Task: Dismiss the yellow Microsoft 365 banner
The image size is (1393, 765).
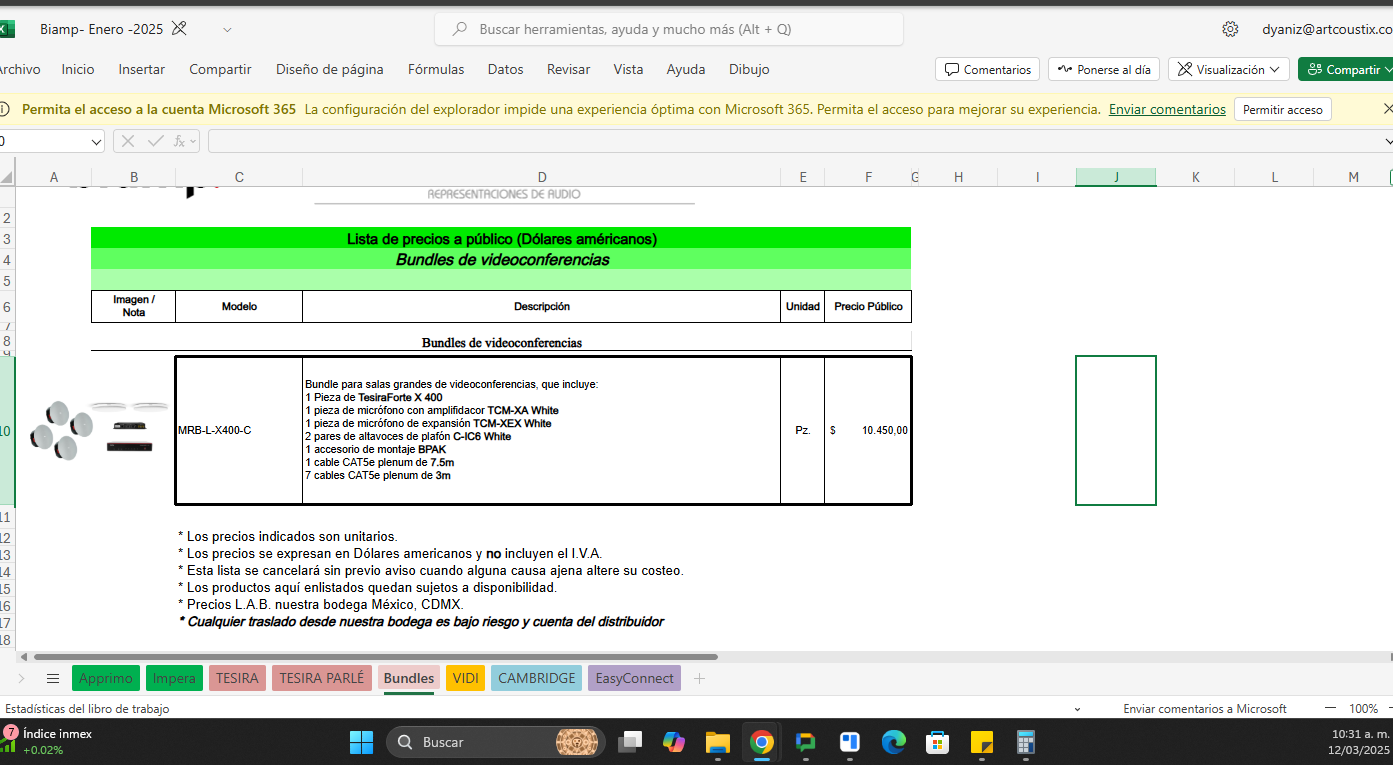Action: pos(1387,108)
